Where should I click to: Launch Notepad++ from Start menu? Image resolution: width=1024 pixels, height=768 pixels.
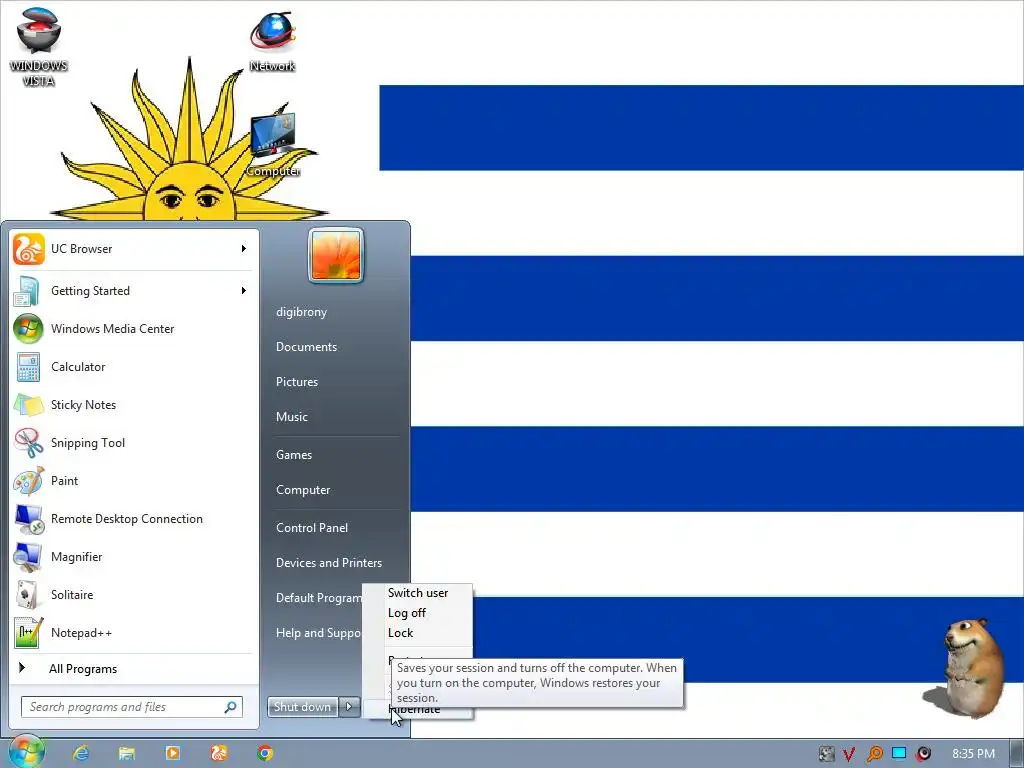(x=133, y=633)
